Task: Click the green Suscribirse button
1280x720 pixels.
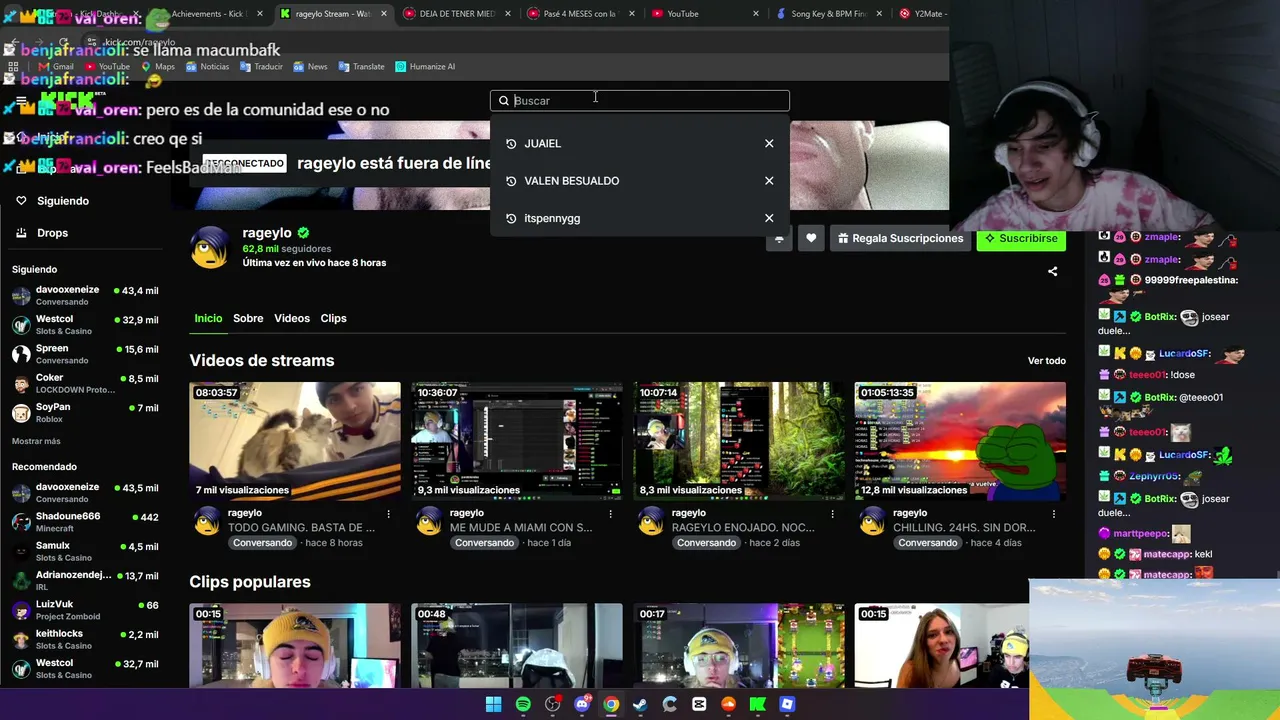Action: tap(1021, 238)
